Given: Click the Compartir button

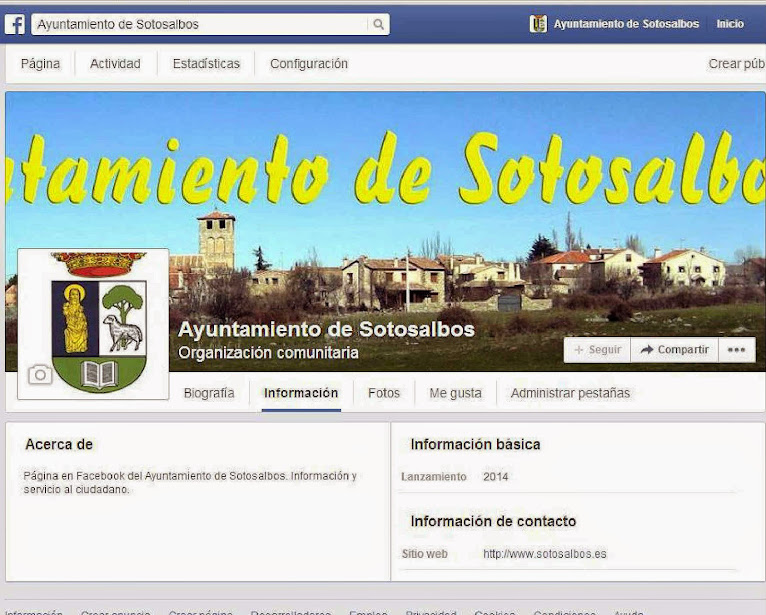Looking at the screenshot, I should click(x=674, y=350).
